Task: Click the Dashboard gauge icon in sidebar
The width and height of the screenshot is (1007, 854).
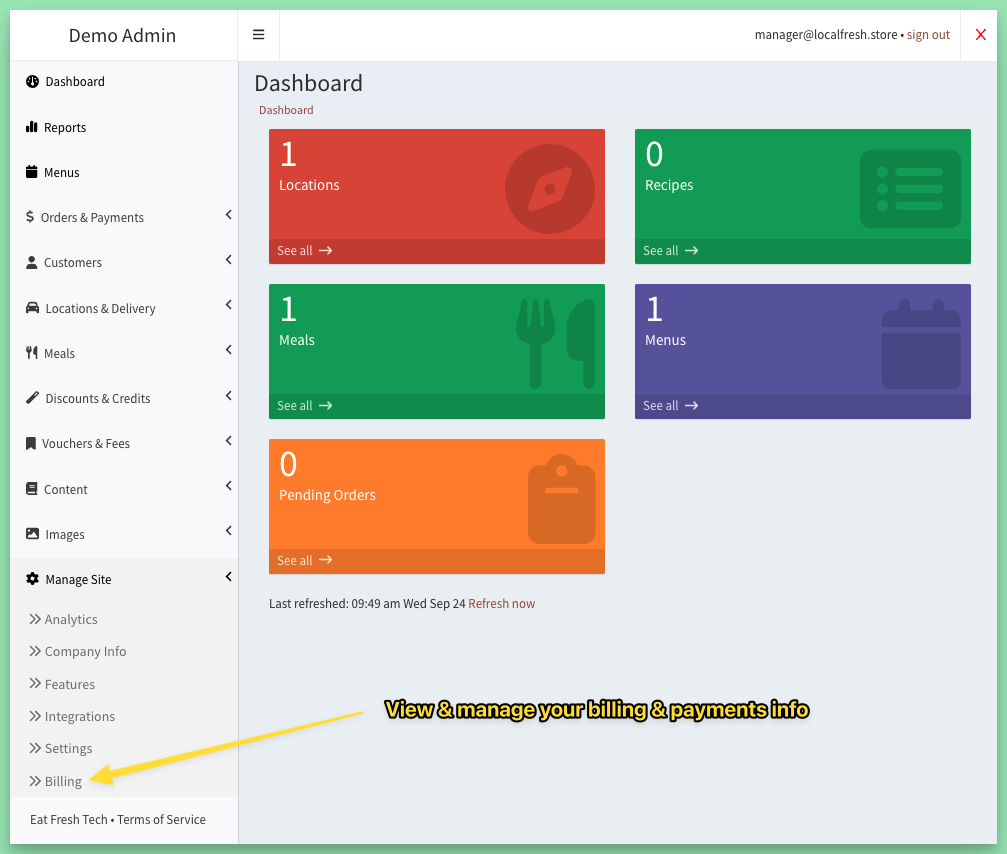Action: tap(32, 82)
